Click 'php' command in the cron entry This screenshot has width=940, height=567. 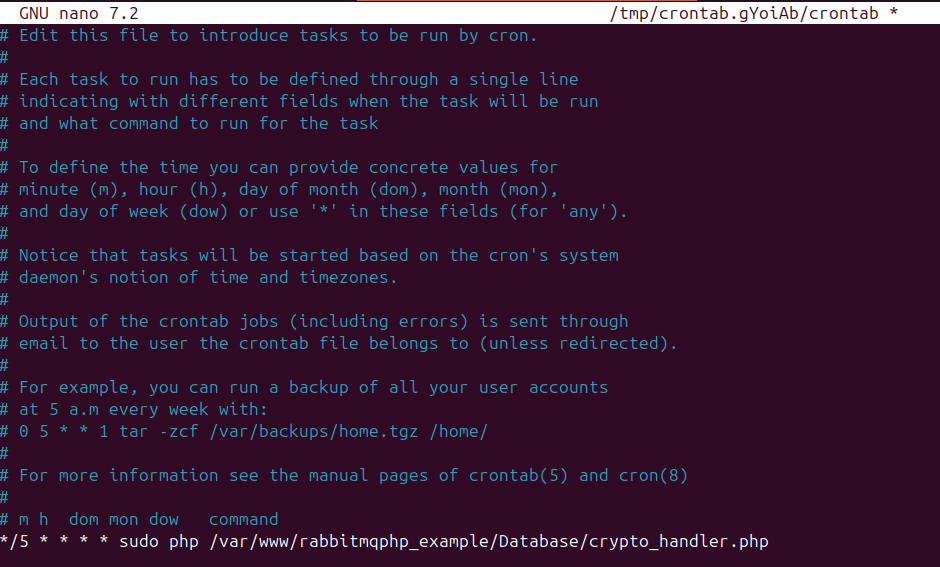(x=184, y=542)
